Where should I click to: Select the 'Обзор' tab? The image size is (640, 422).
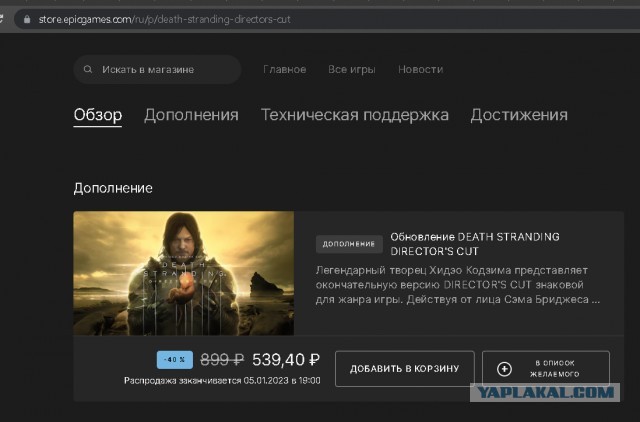coord(98,115)
